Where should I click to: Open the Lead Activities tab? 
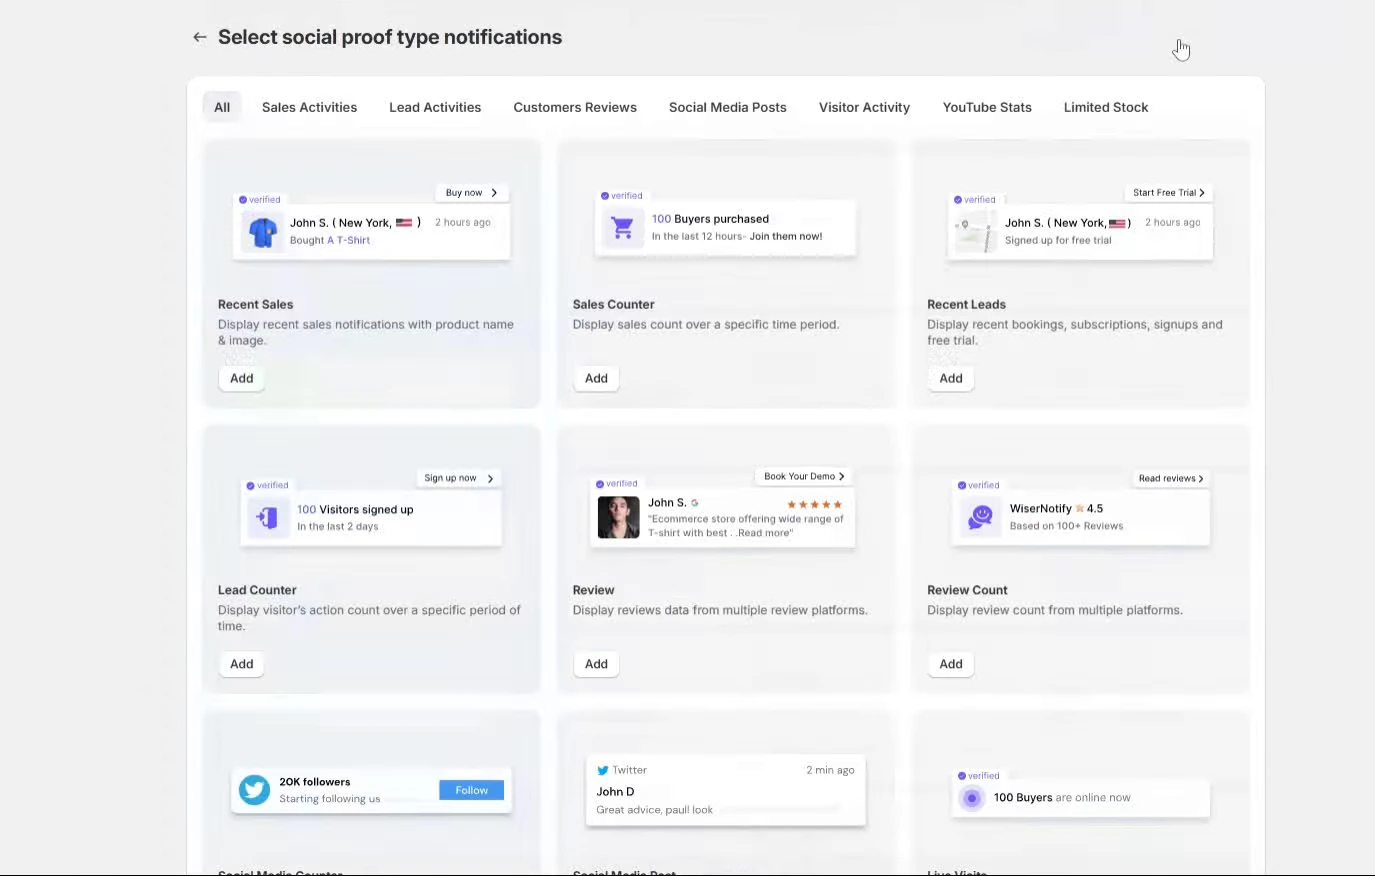click(435, 107)
